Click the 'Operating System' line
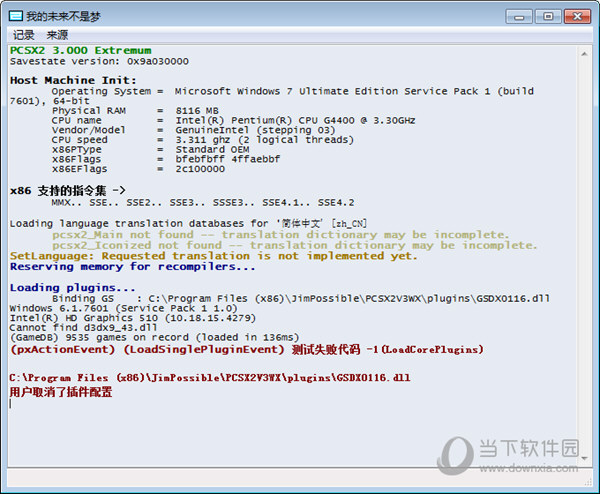600x494 pixels. (293, 91)
